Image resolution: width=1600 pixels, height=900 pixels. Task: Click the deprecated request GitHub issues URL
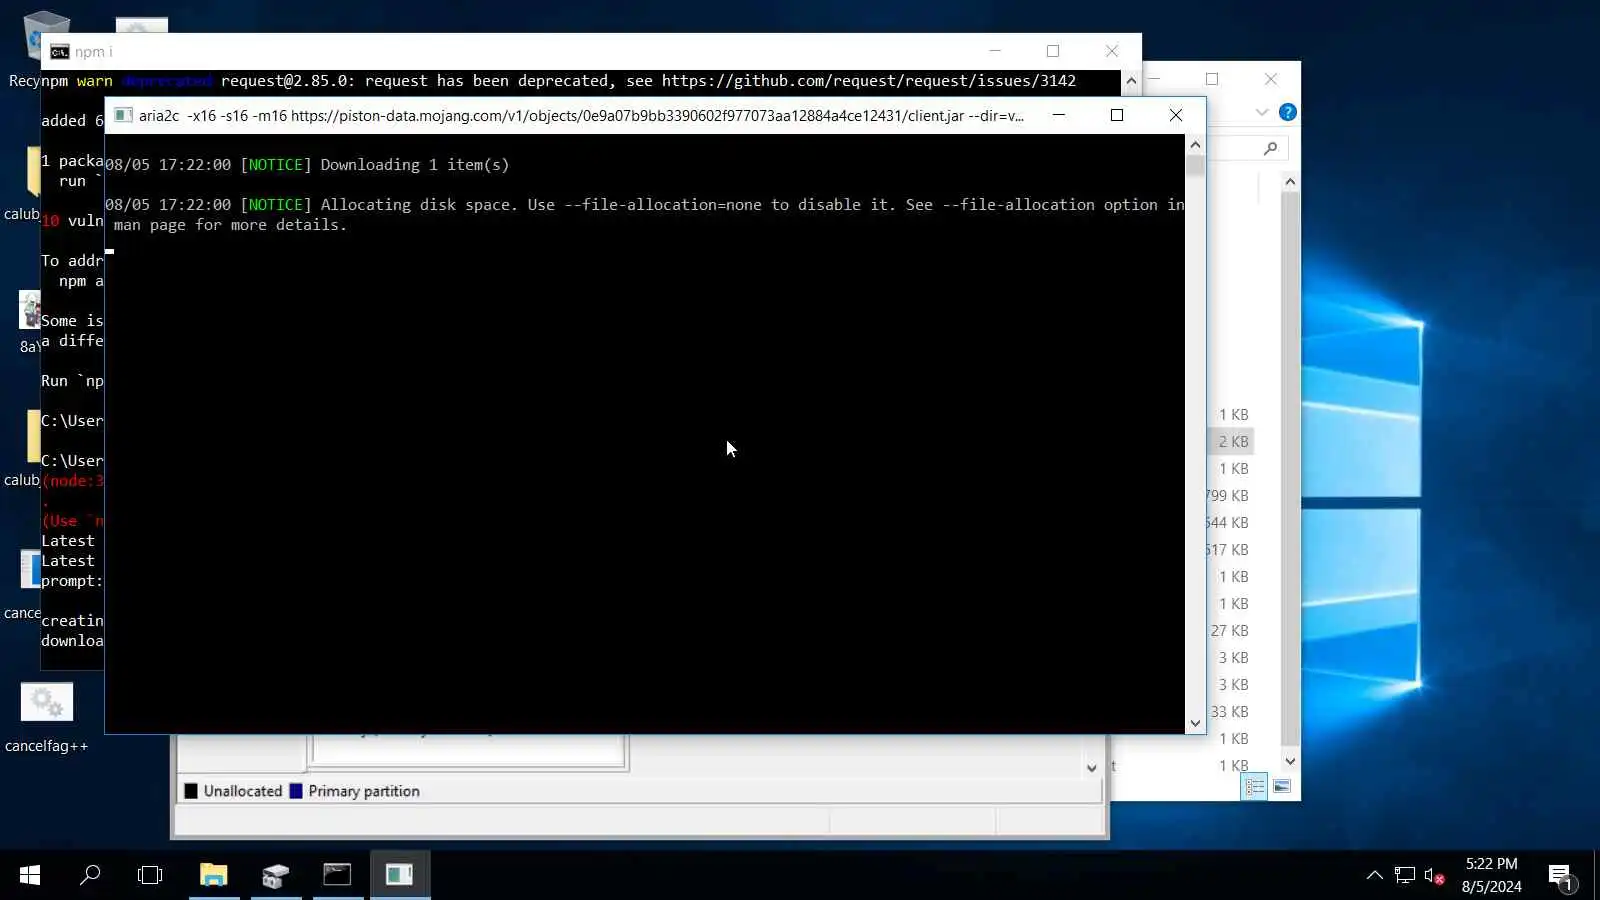869,81
